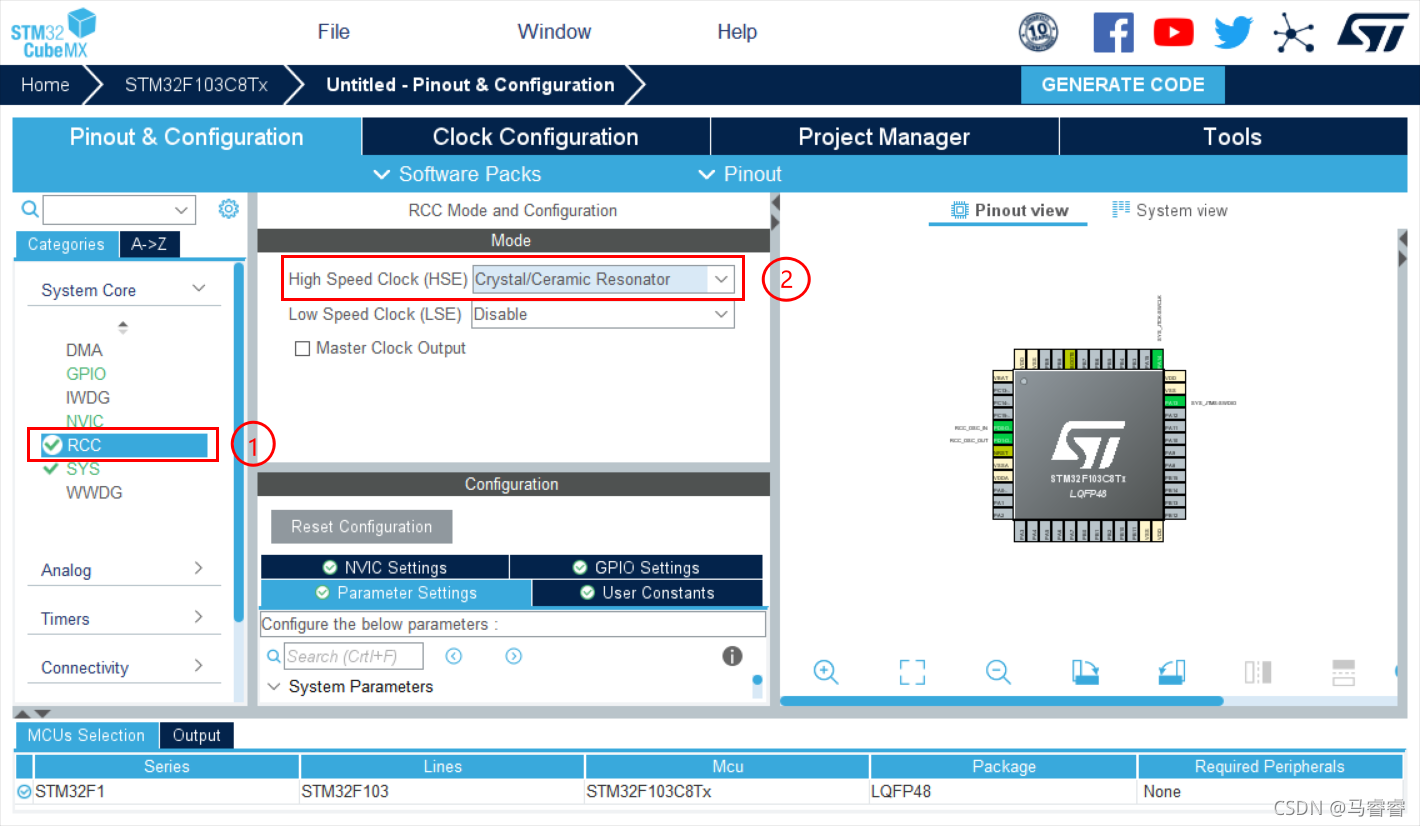
Task: Click the parameter info icon
Action: (x=732, y=656)
